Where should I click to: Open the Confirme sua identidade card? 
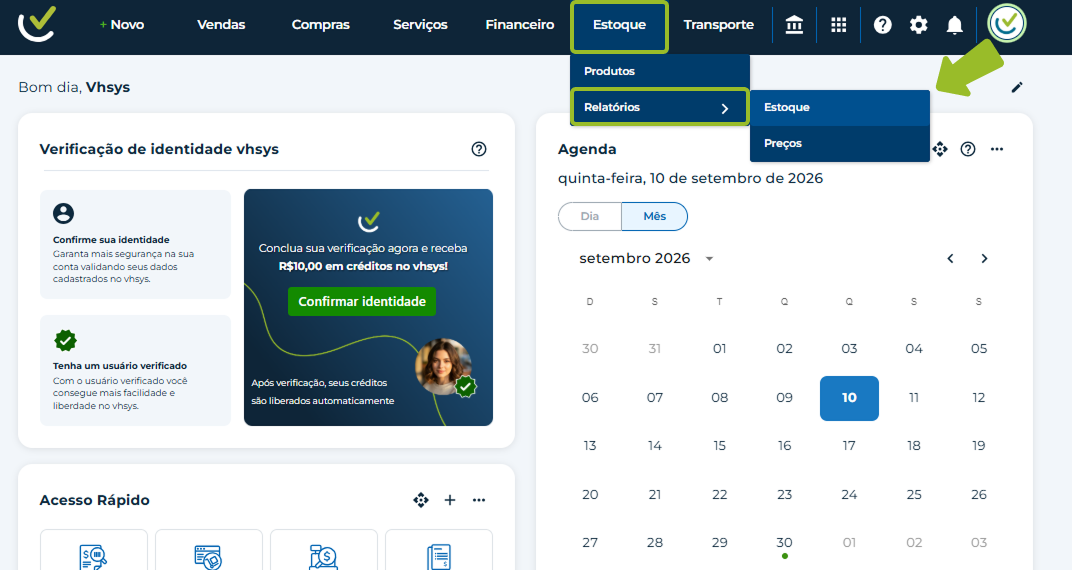135,244
